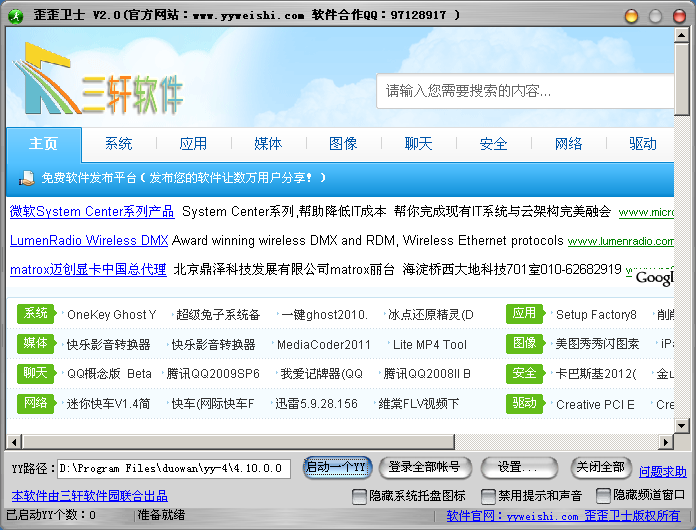Click the green 应用 category tag

(x=525, y=313)
